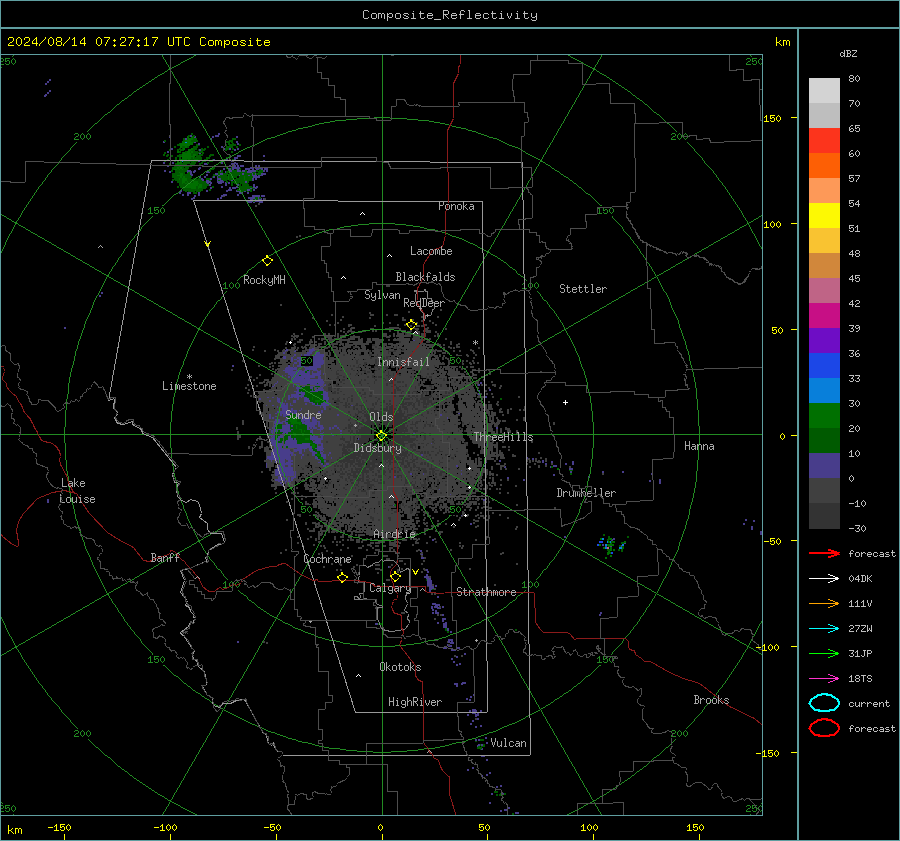
Task: Click the dBZ legend heading
Action: pyautogui.click(x=848, y=54)
